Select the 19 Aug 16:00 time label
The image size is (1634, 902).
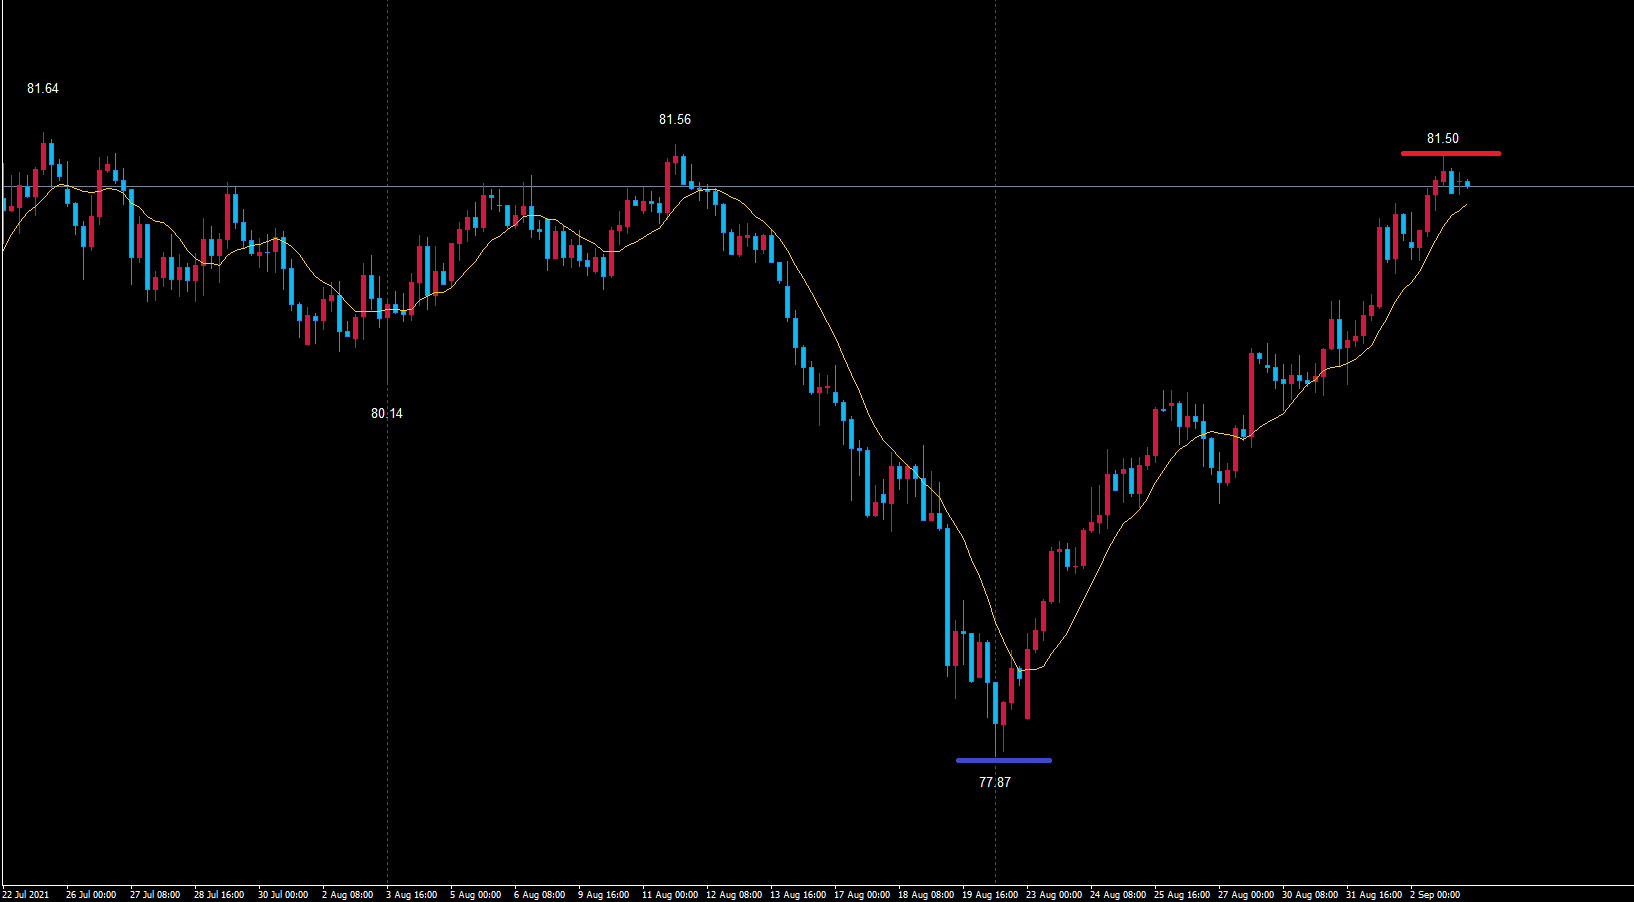pyautogui.click(x=990, y=895)
